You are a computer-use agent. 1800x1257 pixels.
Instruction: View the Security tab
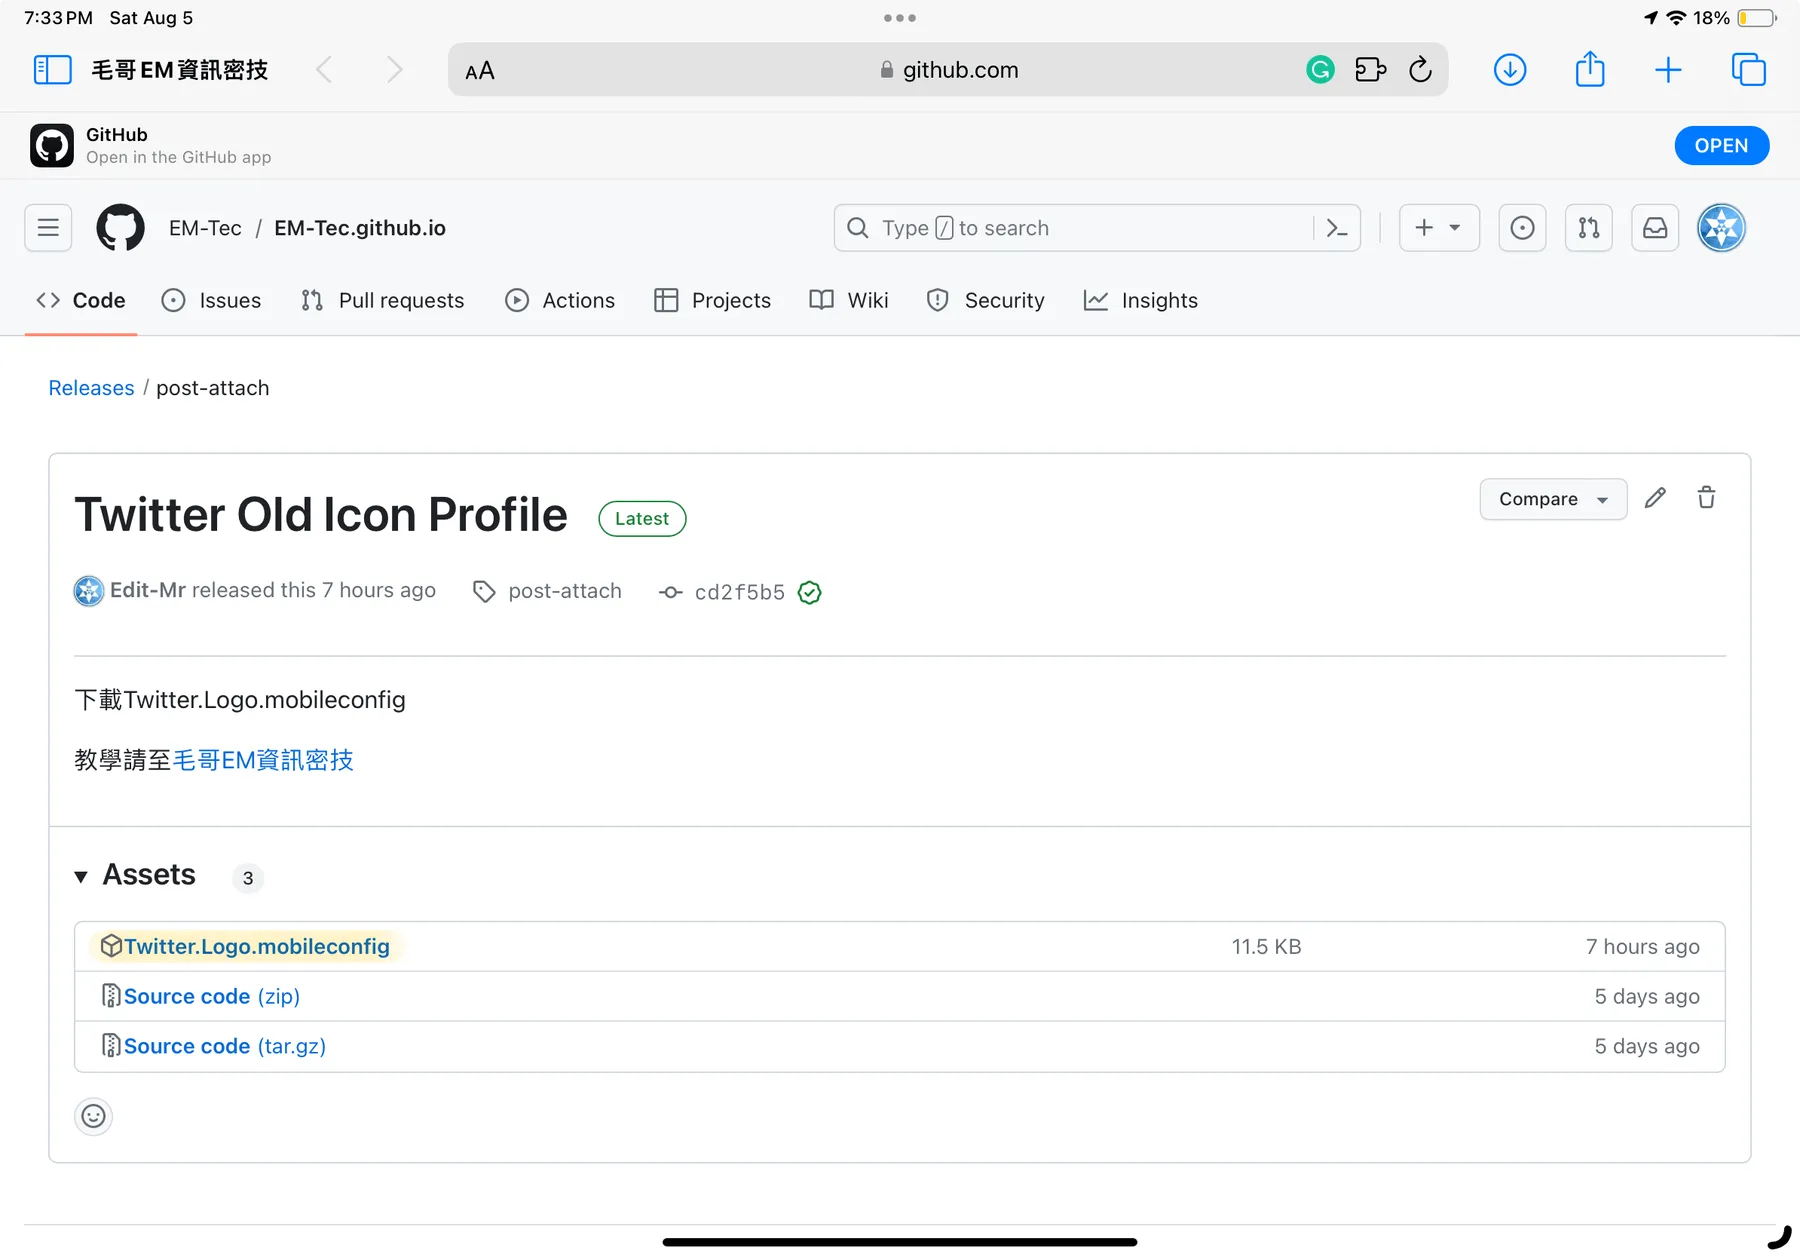click(985, 300)
